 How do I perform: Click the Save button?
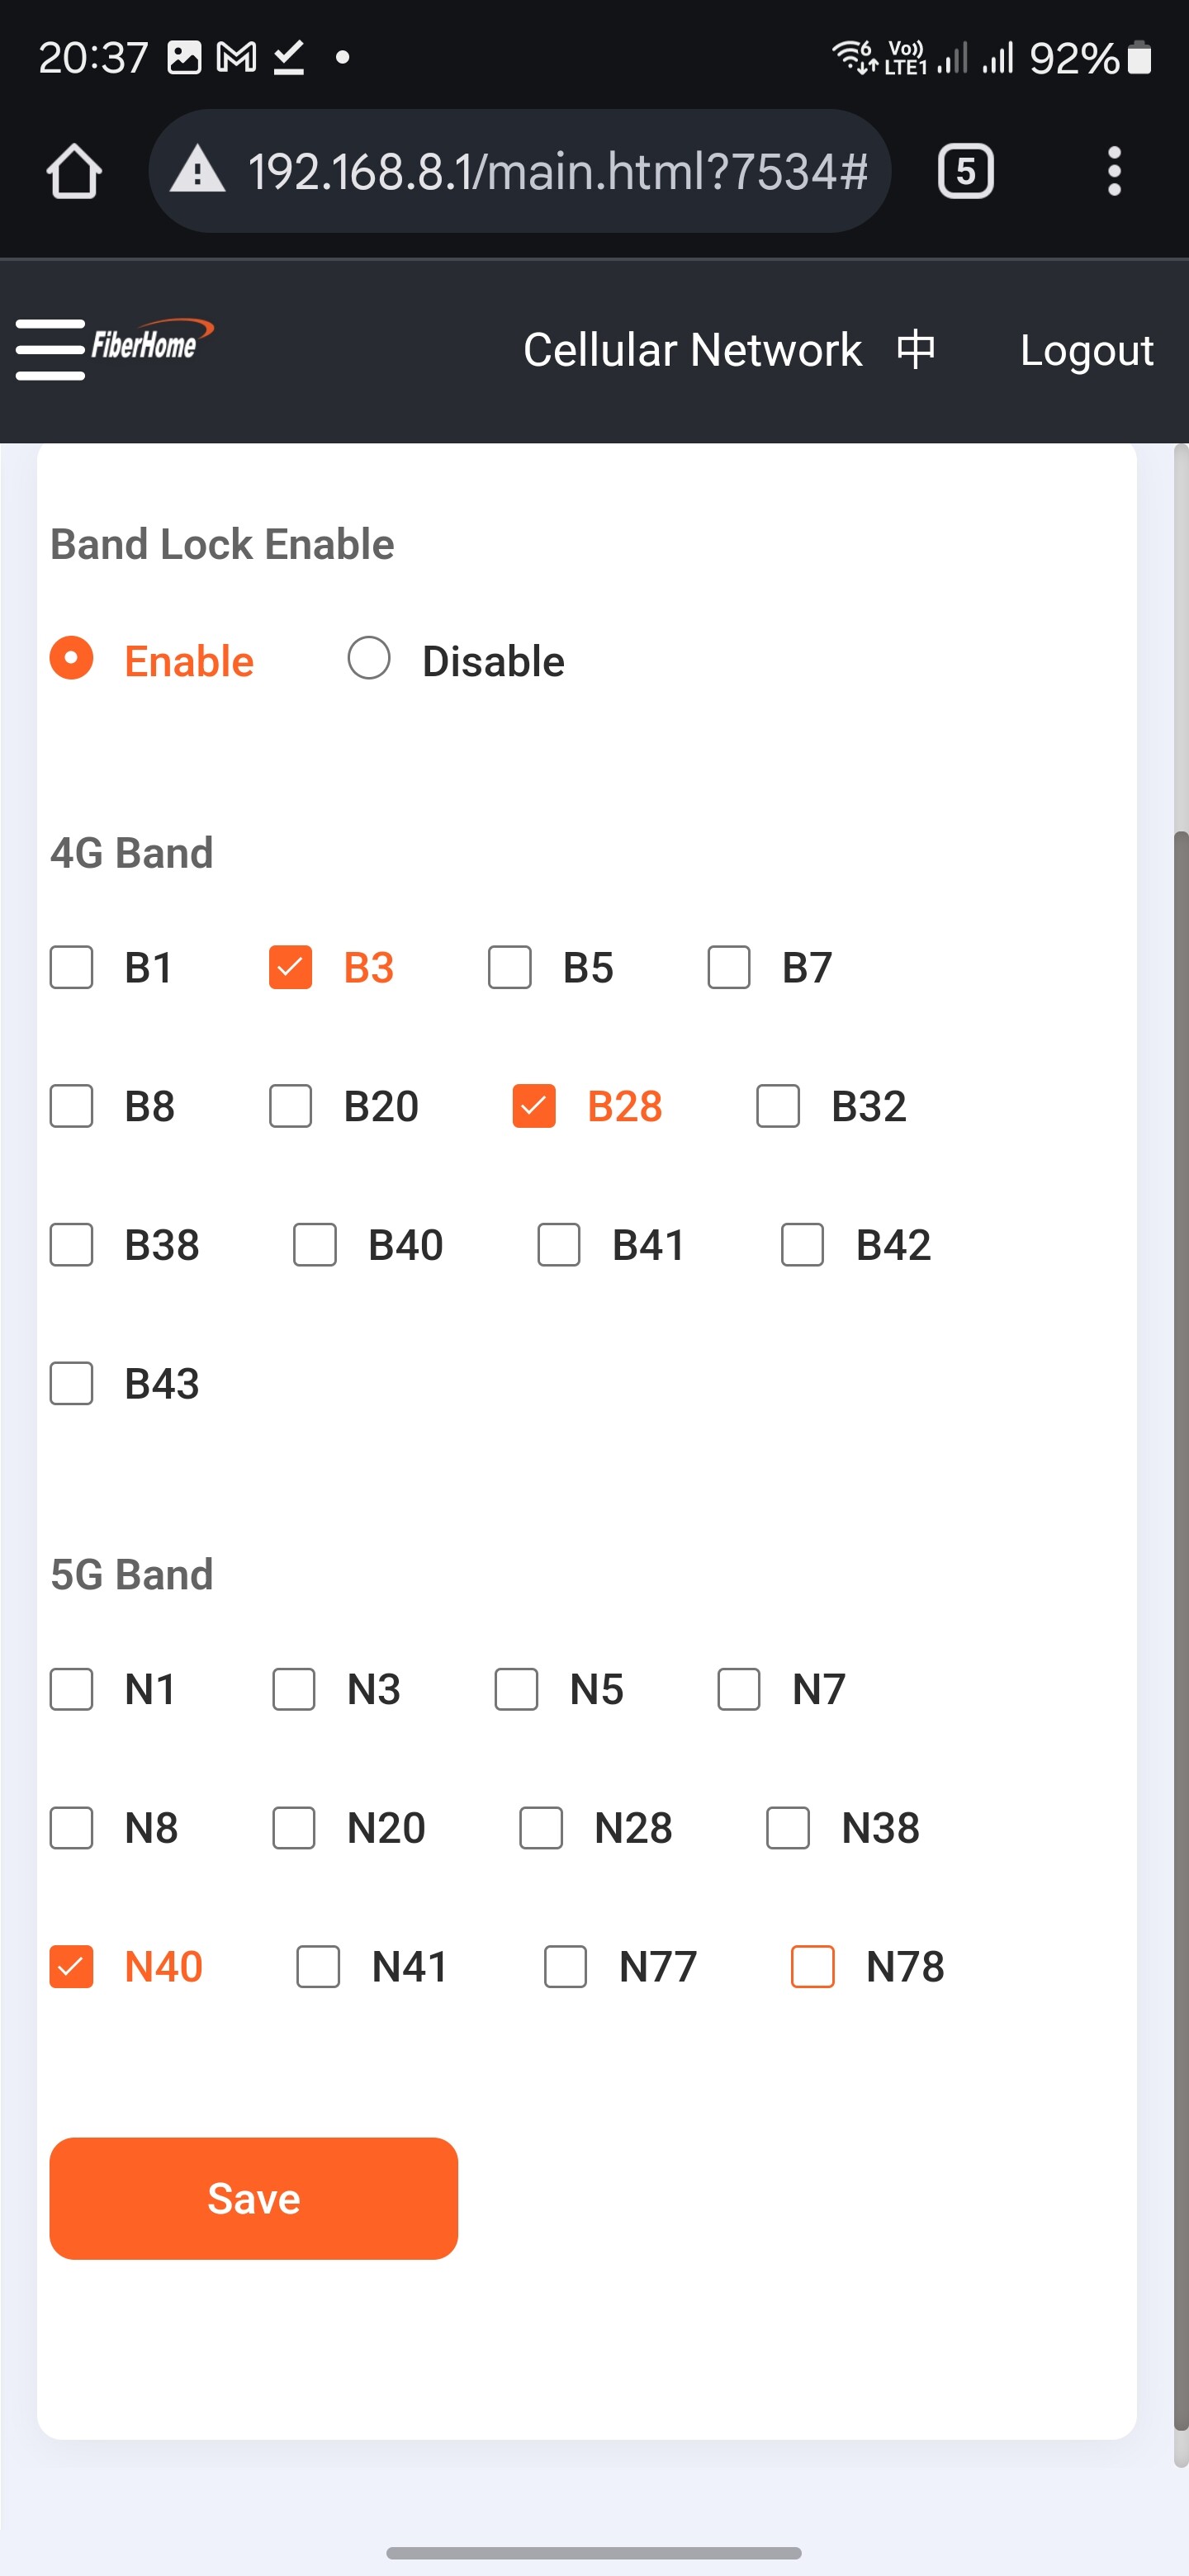254,2199
